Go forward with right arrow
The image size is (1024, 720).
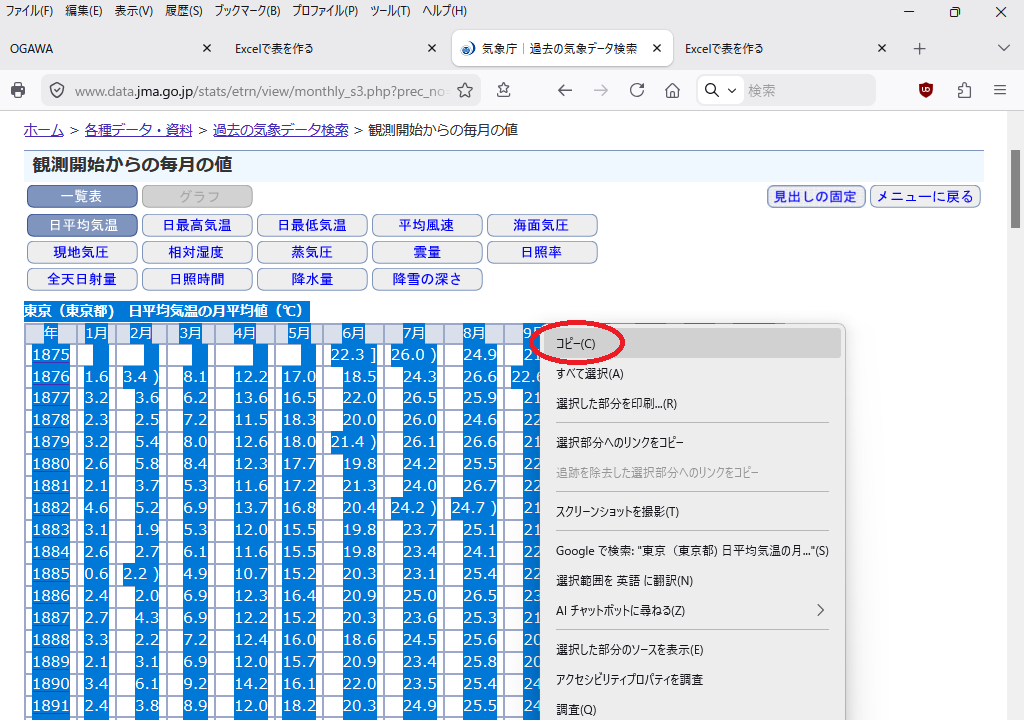click(601, 90)
